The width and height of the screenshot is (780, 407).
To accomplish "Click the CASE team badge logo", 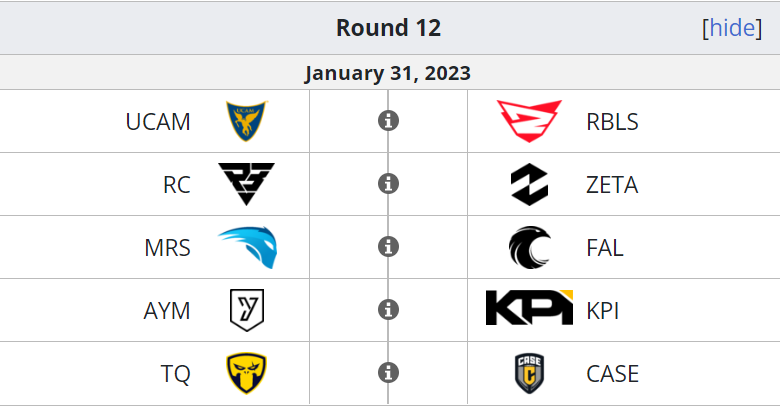I will click(529, 373).
